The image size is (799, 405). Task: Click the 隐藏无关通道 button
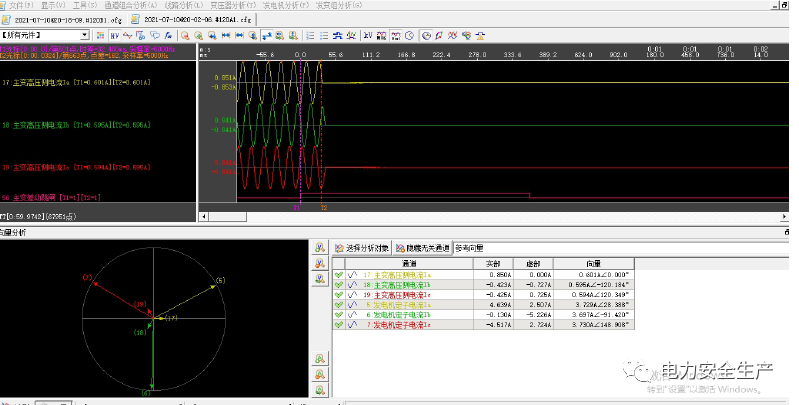point(421,247)
